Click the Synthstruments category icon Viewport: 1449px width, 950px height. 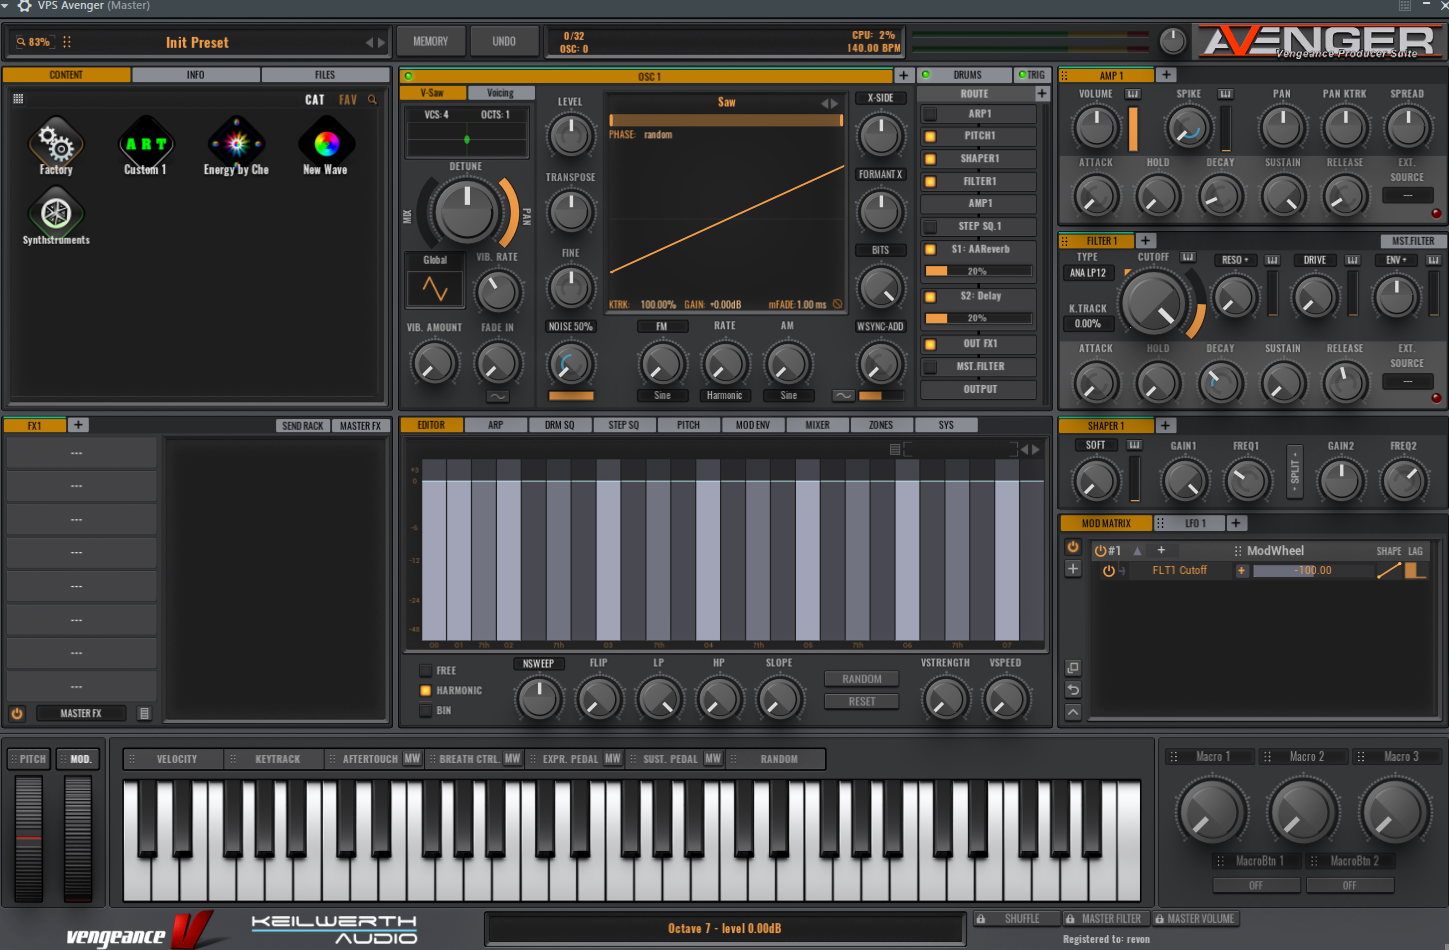[56, 213]
